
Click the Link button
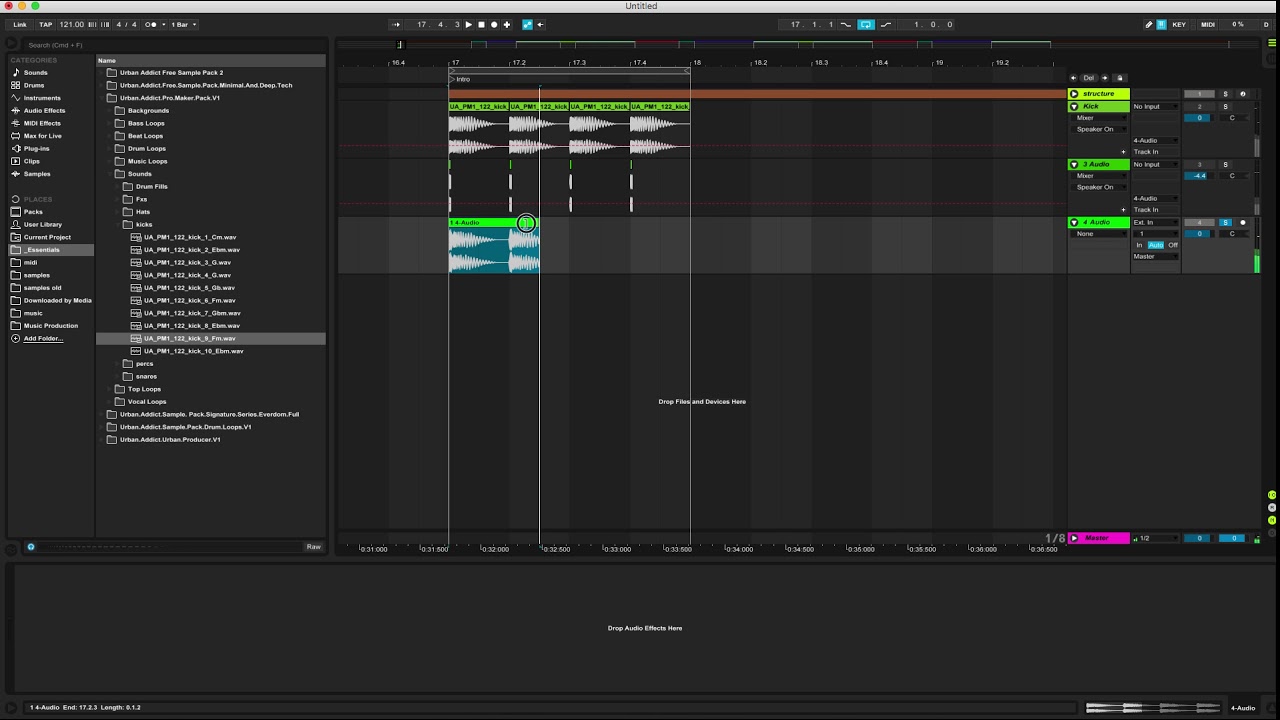[x=20, y=24]
